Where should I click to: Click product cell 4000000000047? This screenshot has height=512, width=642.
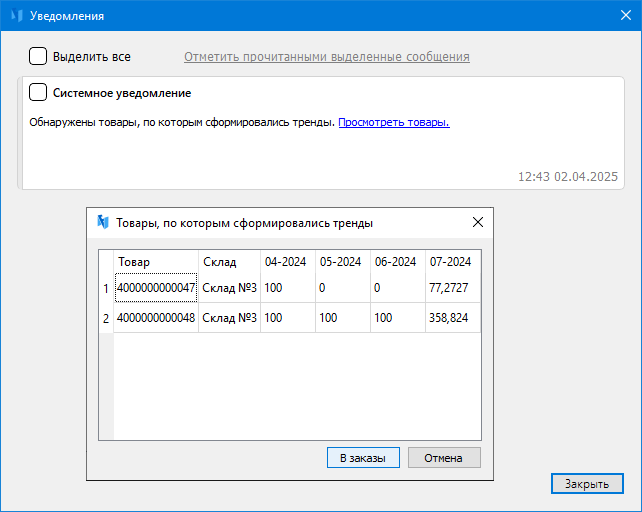pyautogui.click(x=156, y=289)
